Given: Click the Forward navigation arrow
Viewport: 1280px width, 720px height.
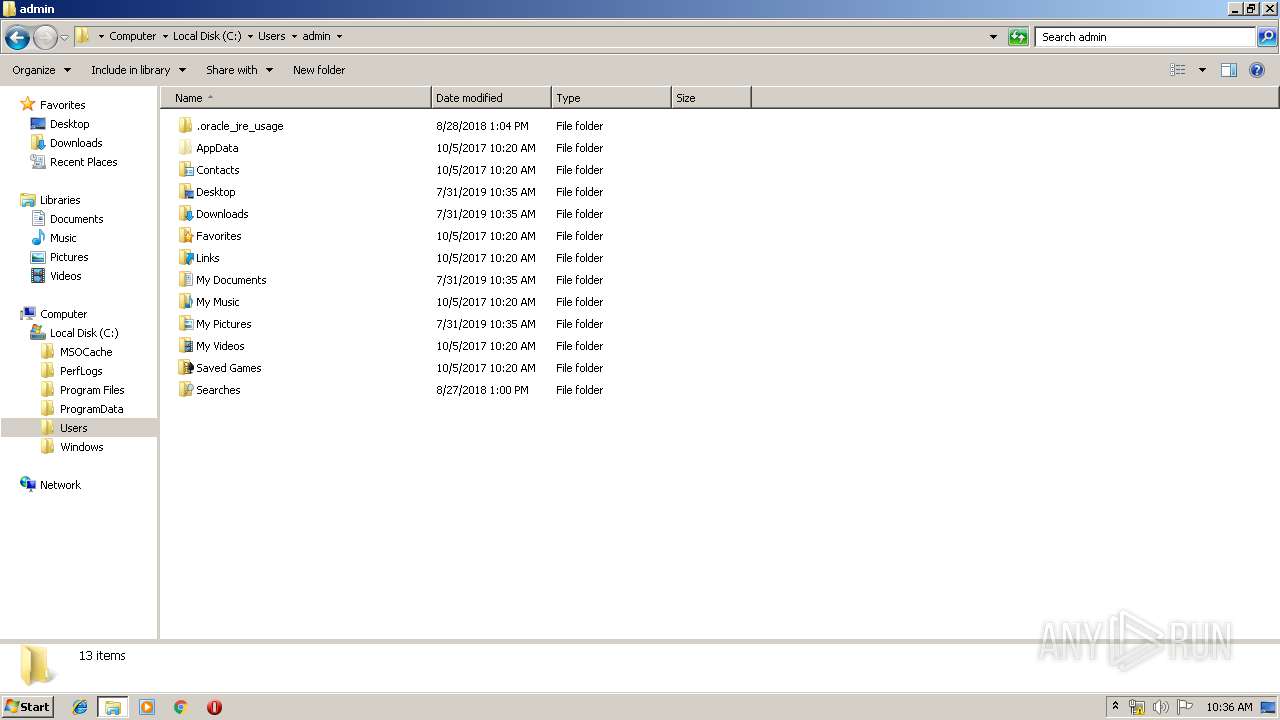Looking at the screenshot, I should pos(45,38).
